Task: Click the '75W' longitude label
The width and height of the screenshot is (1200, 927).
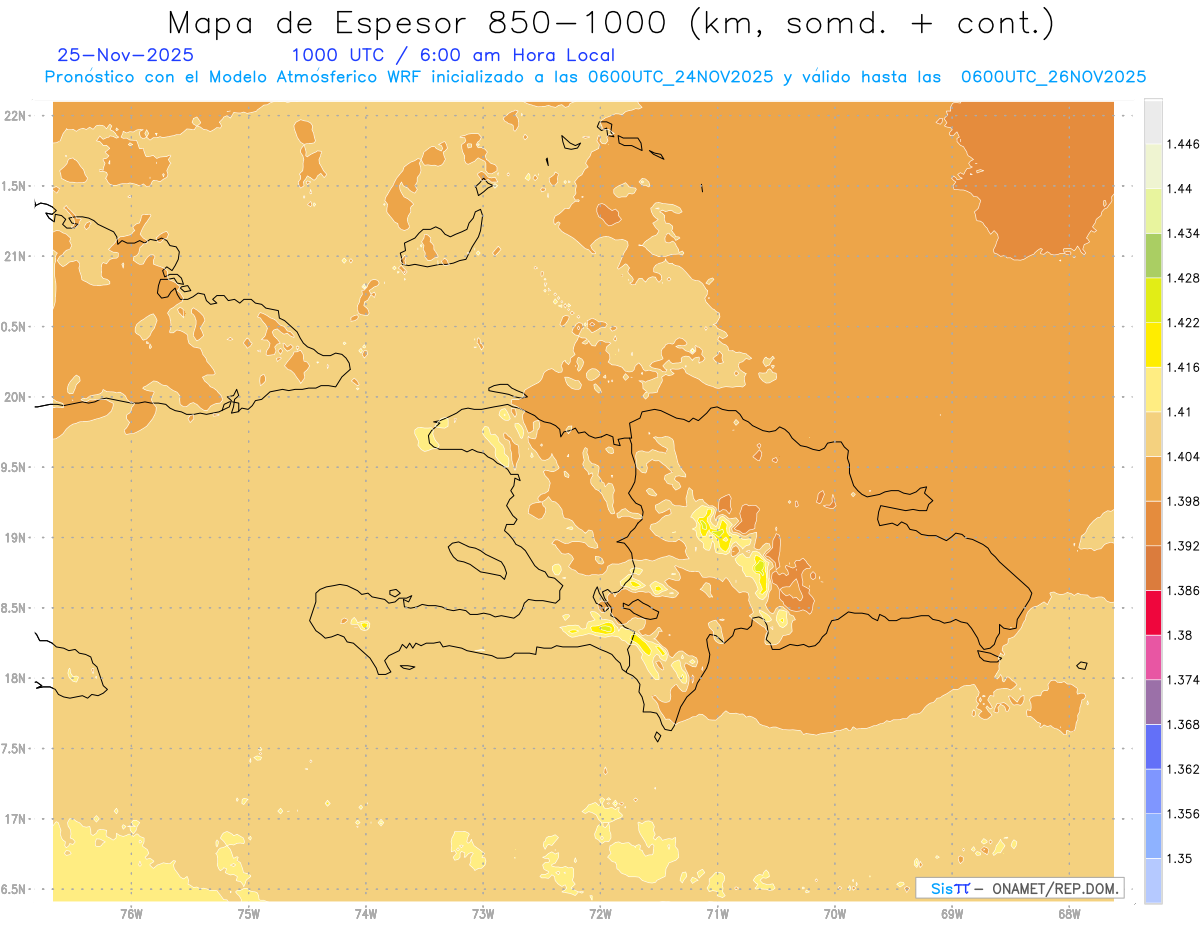Action: point(249,913)
